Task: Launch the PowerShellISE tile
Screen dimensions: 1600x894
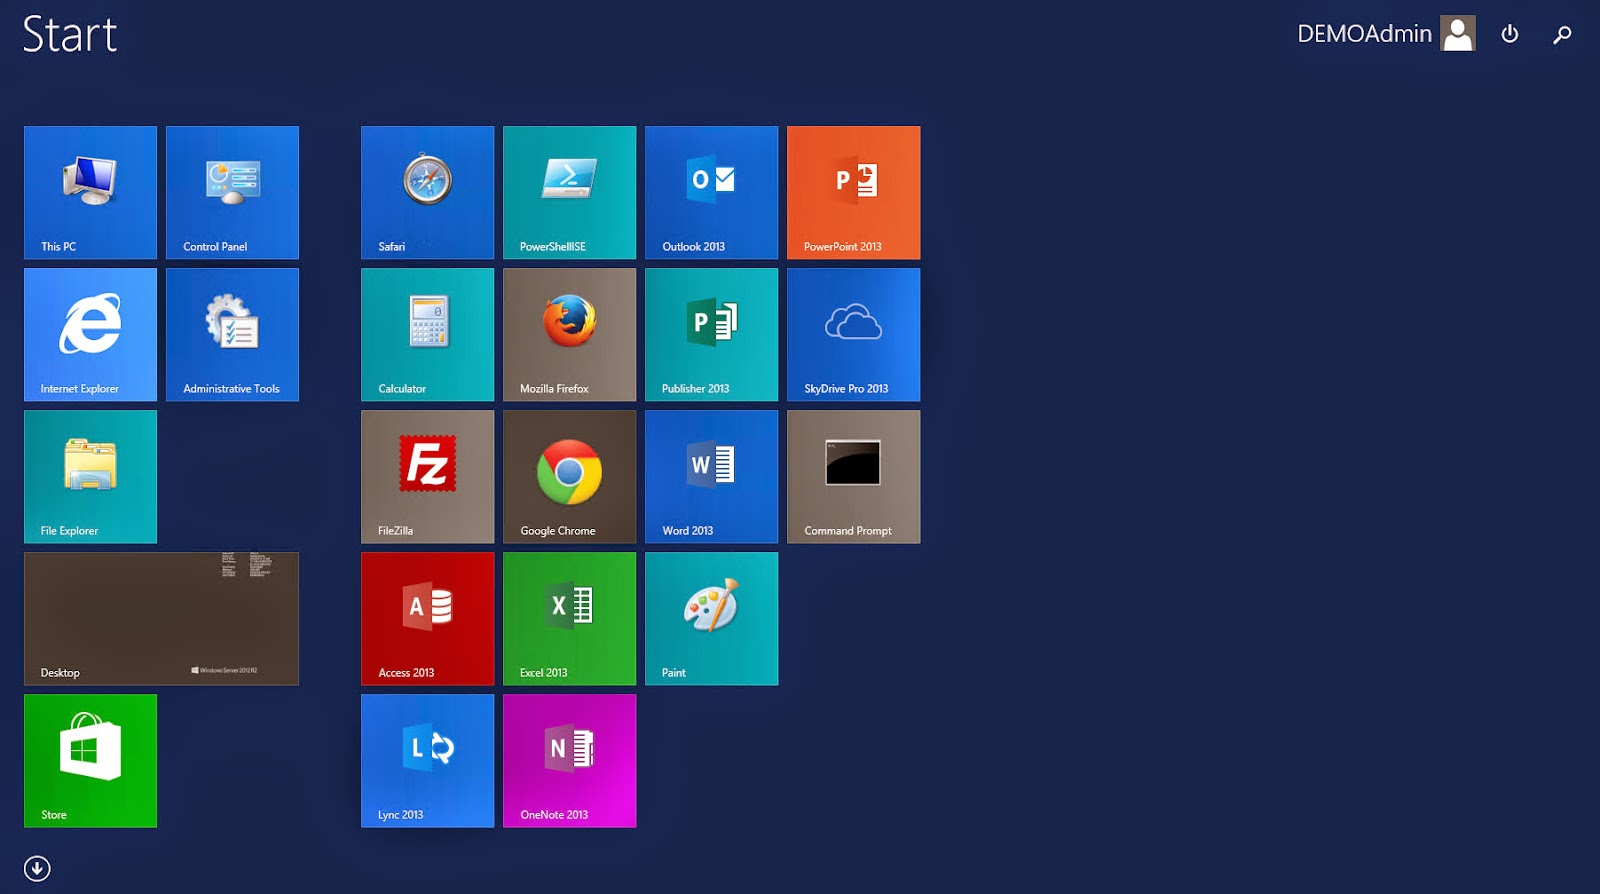Action: (x=569, y=192)
